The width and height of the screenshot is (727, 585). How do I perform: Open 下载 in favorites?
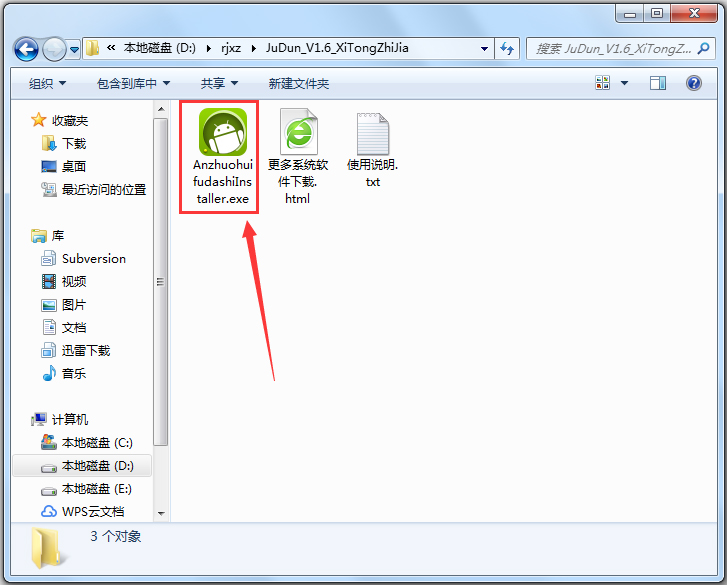[74, 144]
